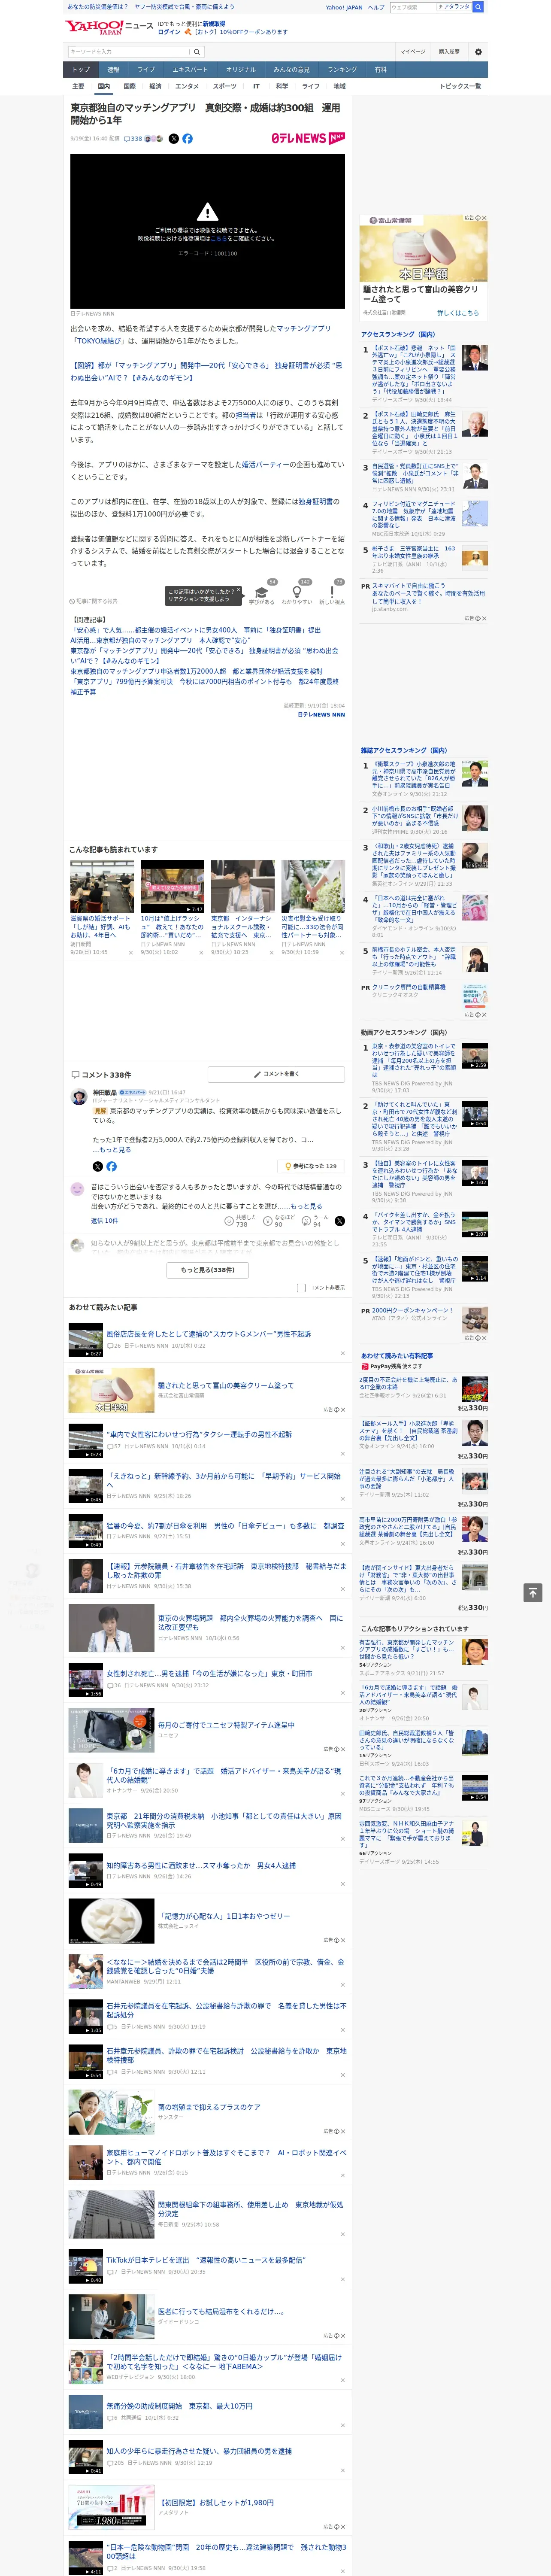The width and height of the screenshot is (551, 2576).
Task: Click 共感した reaction with 738 count
Action: click(241, 1221)
